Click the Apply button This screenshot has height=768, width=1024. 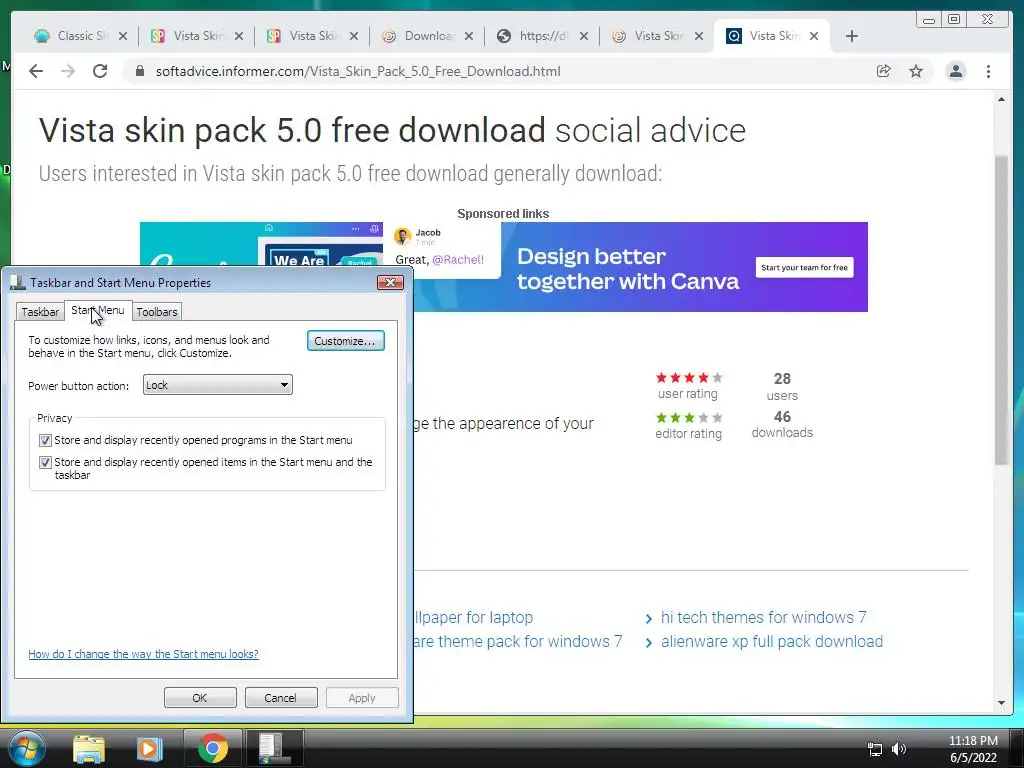coord(362,697)
